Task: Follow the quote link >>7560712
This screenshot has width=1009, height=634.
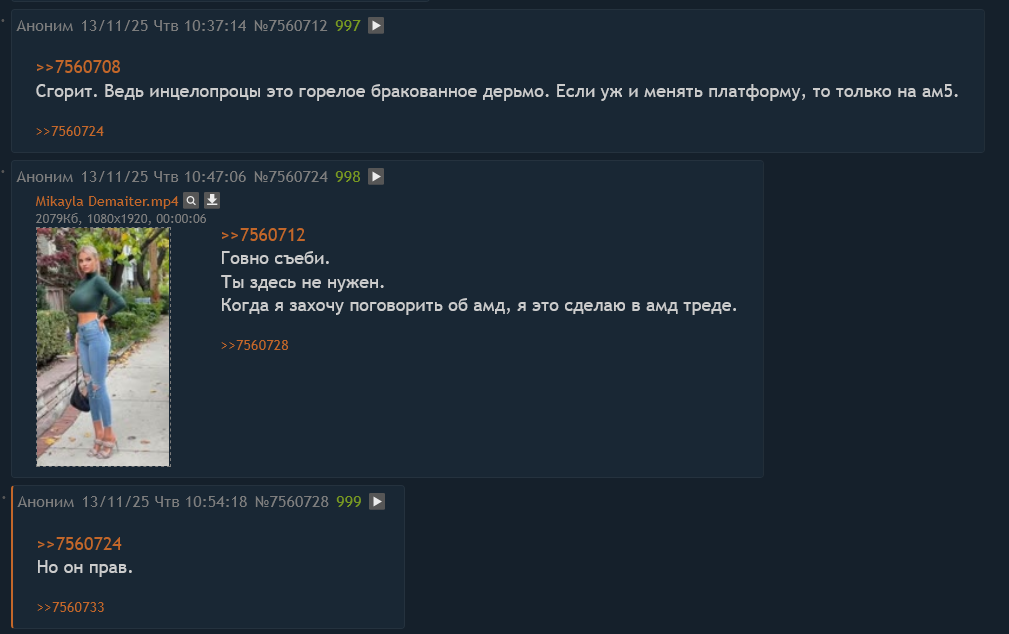Action: pyautogui.click(x=263, y=235)
